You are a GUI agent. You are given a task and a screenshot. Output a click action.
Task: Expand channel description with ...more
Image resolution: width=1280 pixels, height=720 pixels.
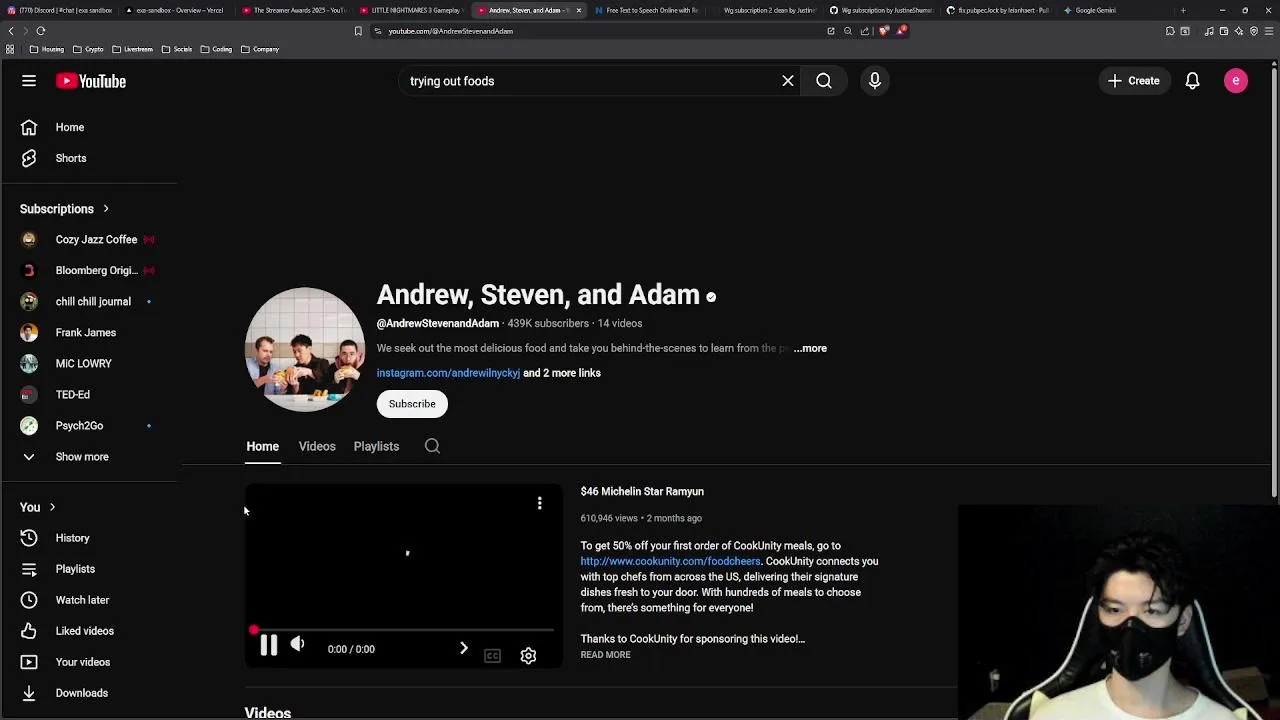pyautogui.click(x=810, y=348)
